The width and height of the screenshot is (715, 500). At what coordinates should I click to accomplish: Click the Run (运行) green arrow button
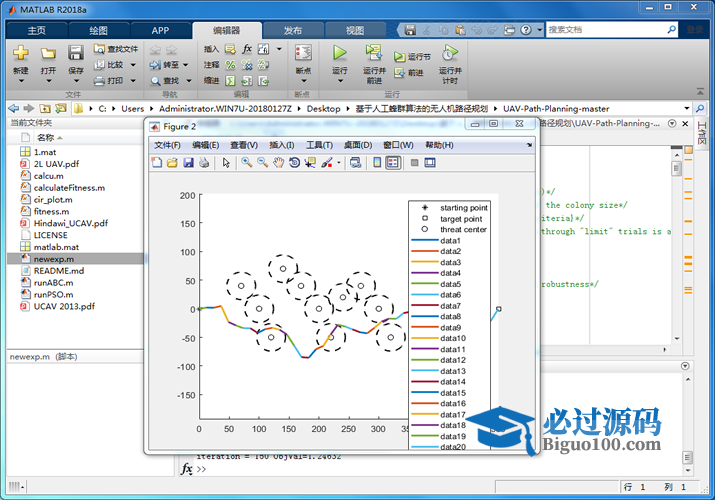tap(340, 53)
